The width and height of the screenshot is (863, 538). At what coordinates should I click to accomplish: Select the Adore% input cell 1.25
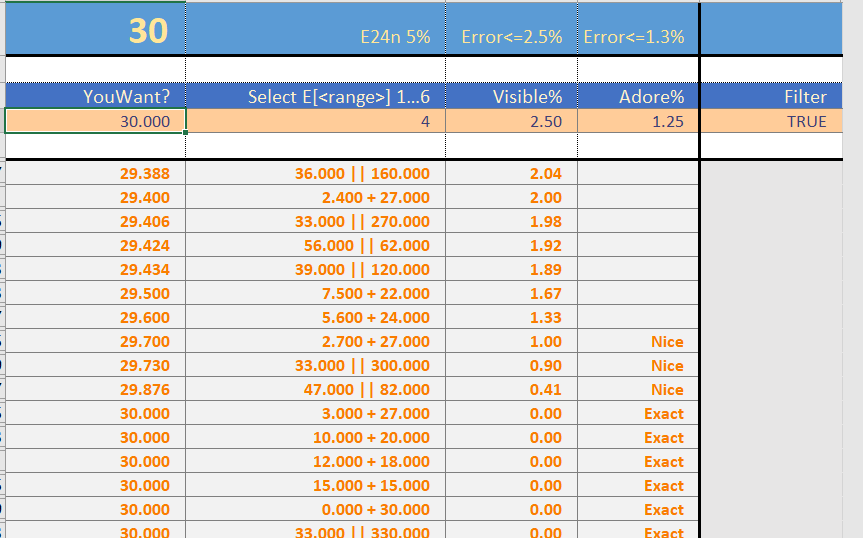[x=638, y=121]
